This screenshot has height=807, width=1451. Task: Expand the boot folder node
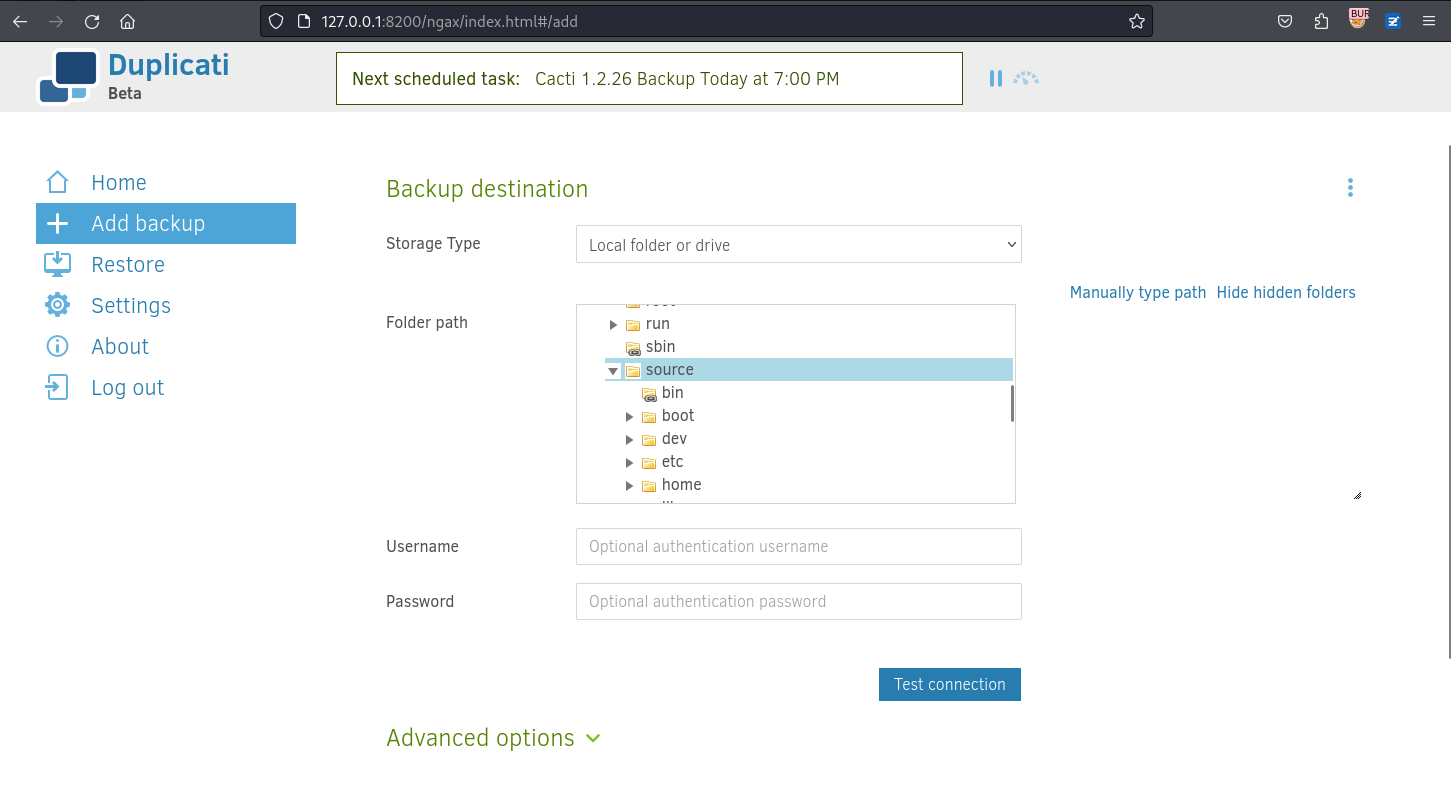pos(630,417)
